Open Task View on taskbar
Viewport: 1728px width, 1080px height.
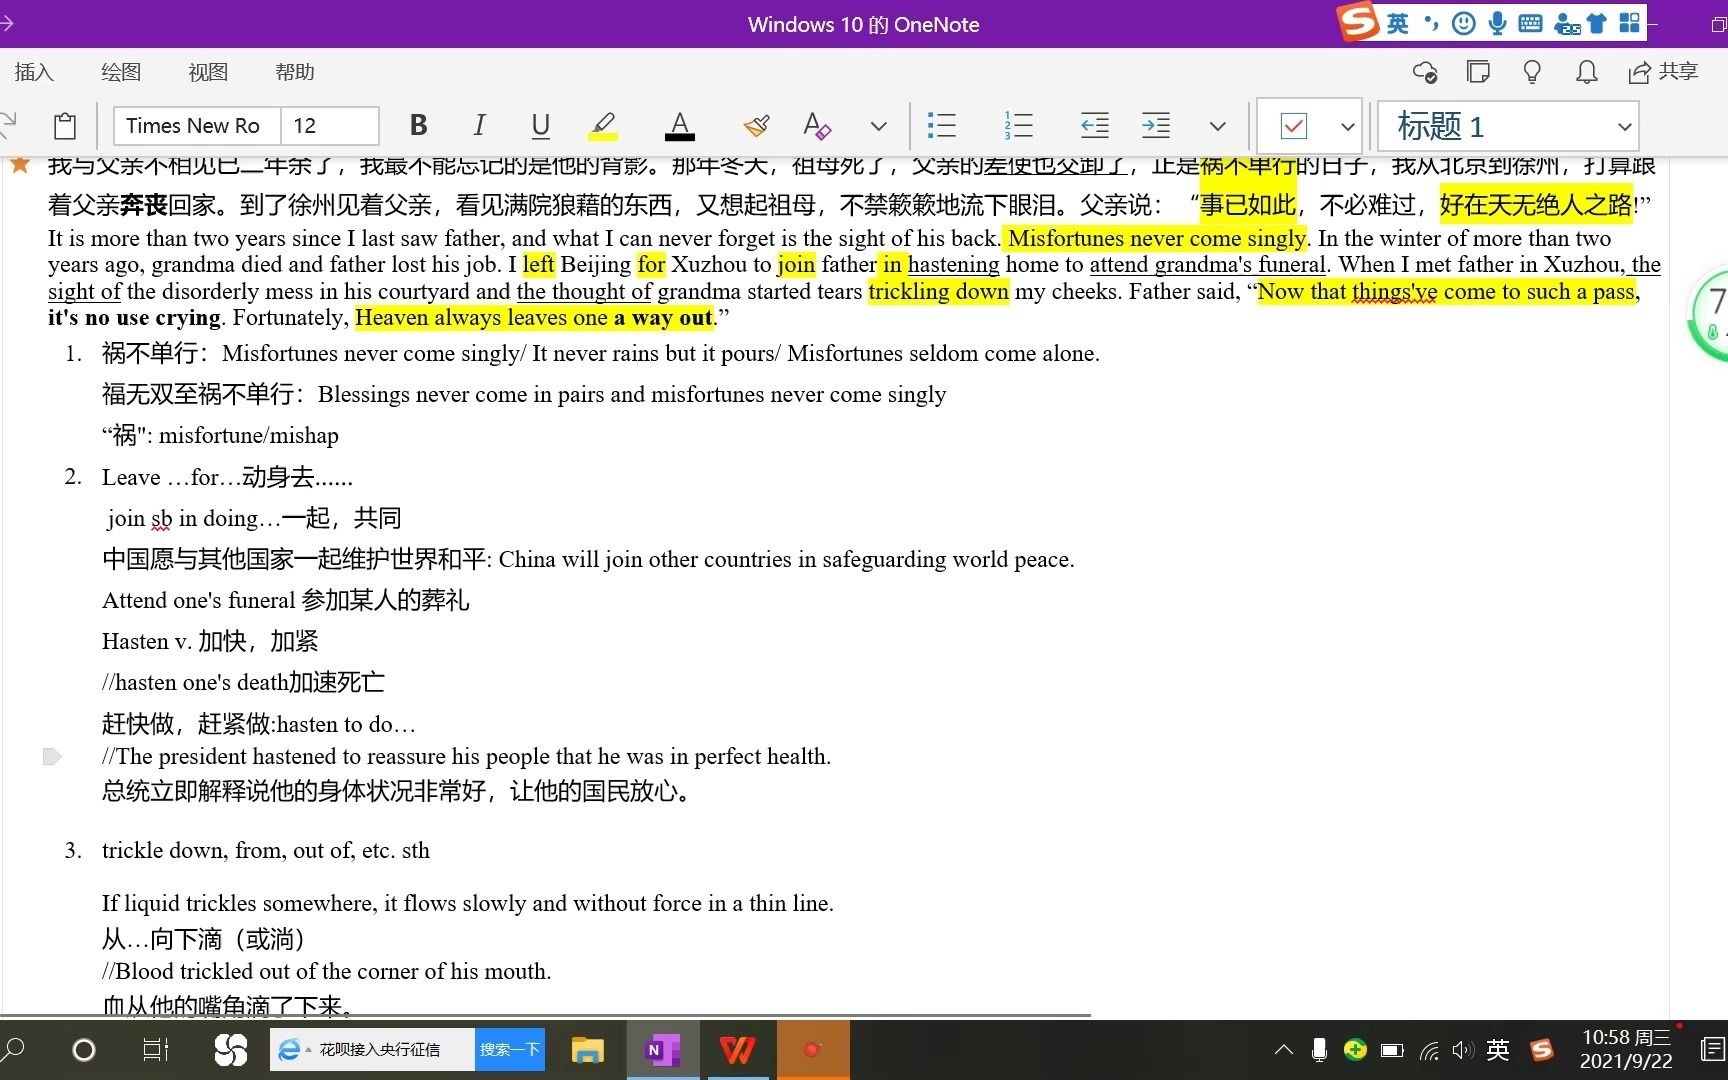coord(156,1050)
